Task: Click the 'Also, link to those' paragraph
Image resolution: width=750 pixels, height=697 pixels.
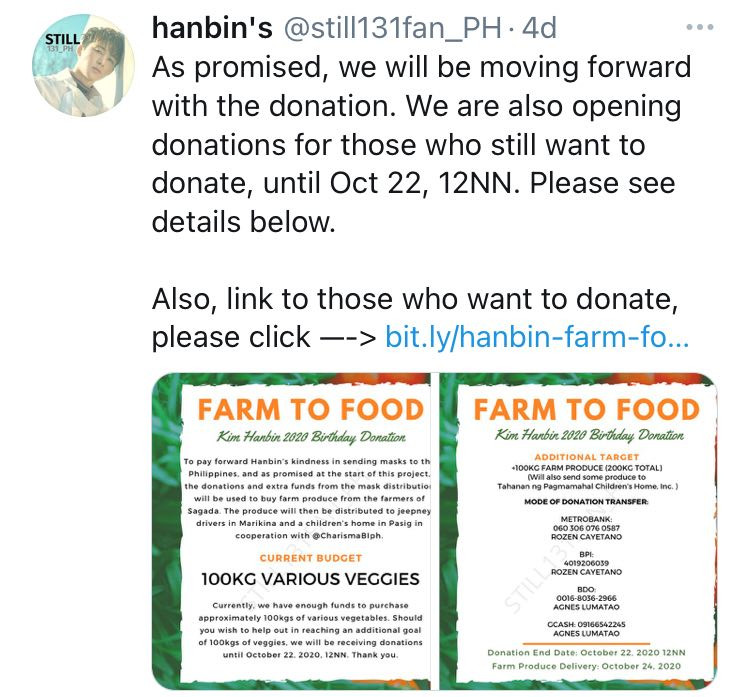Action: pyautogui.click(x=420, y=318)
